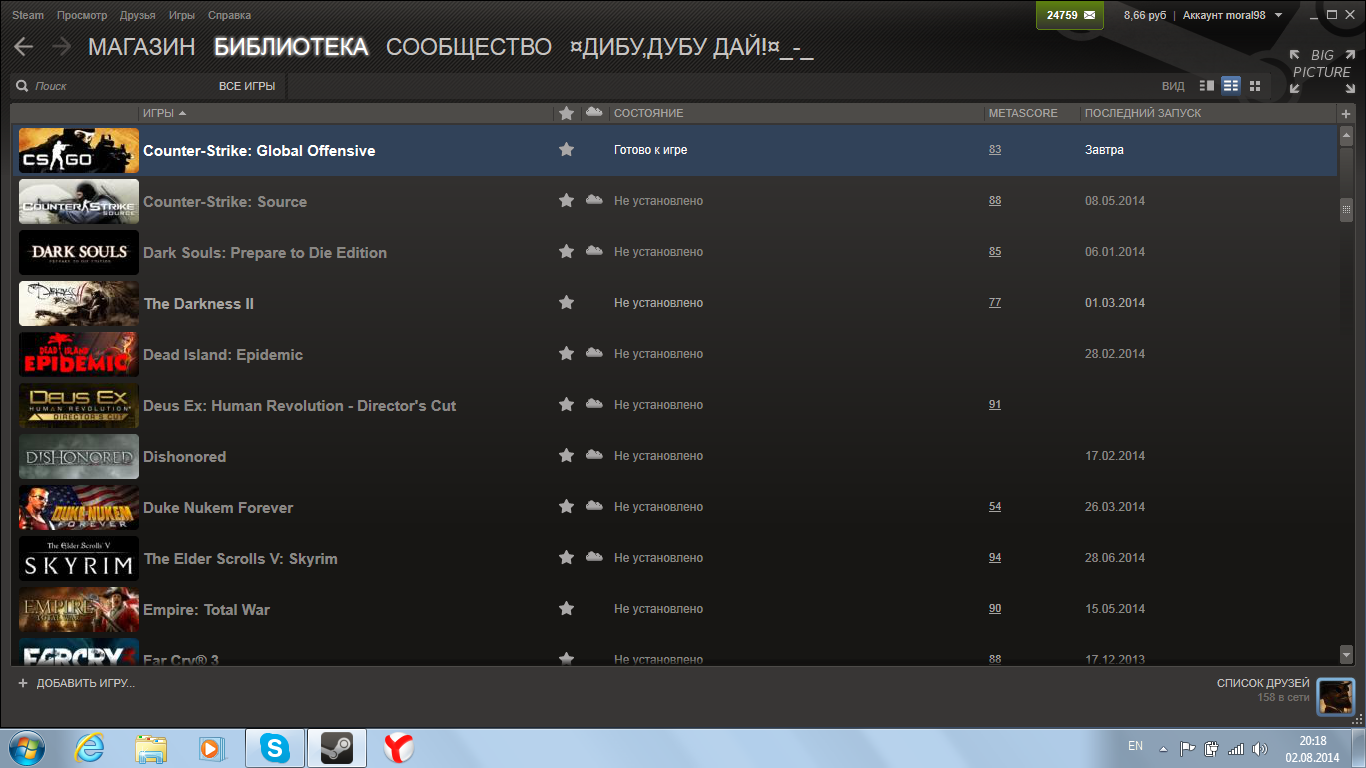Open the Просмотр menu
Viewport: 1366px width, 768px height.
click(82, 15)
